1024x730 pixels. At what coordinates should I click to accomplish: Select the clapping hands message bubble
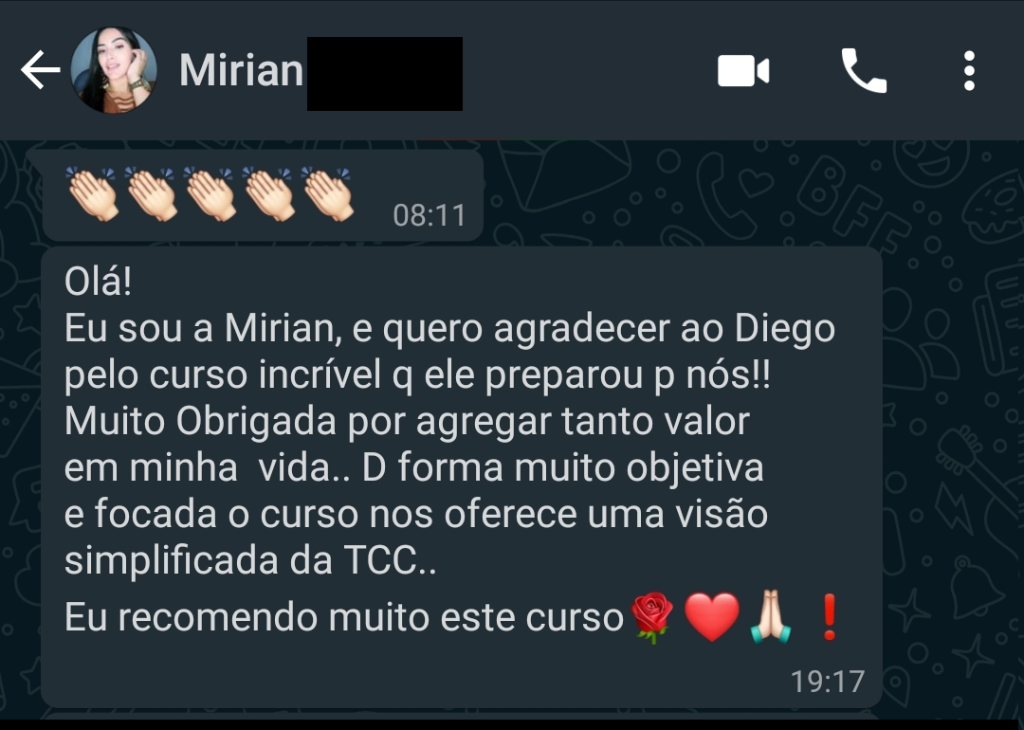click(261, 195)
